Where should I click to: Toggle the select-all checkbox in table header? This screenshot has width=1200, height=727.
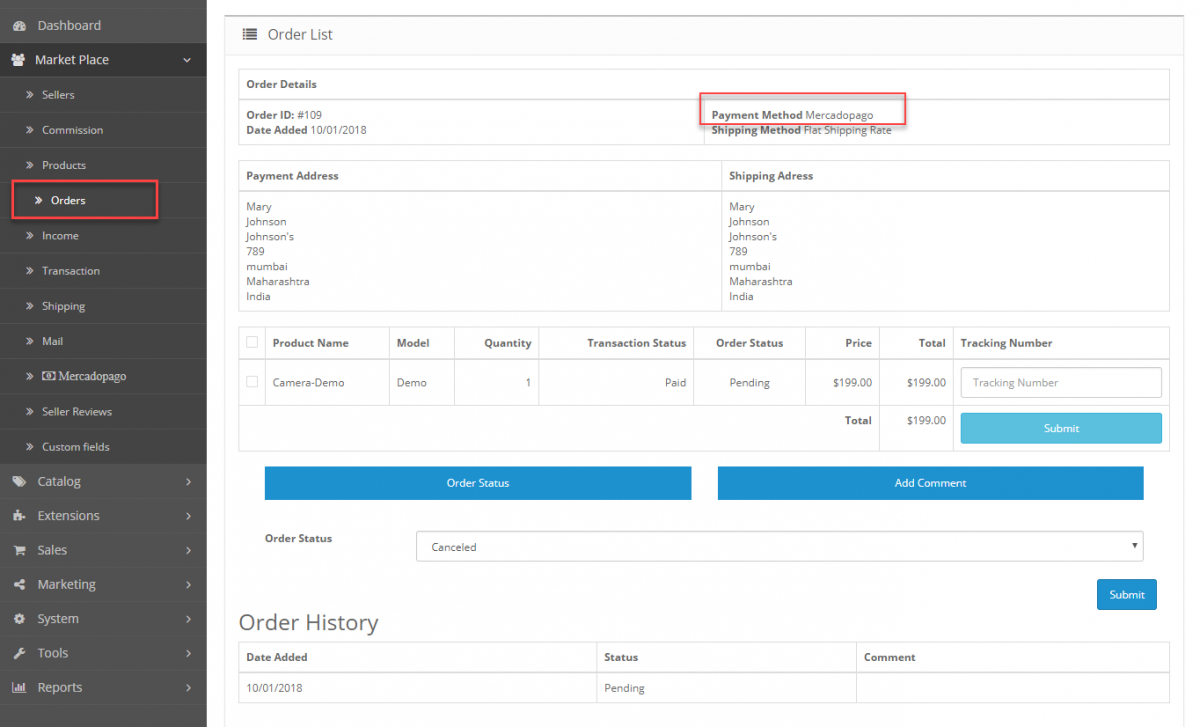pos(252,342)
